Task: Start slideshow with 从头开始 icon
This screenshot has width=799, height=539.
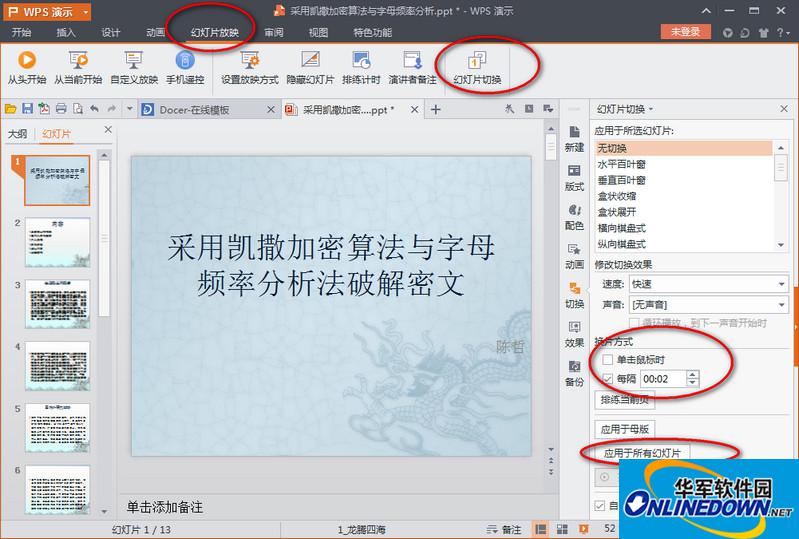Action: pos(27,67)
